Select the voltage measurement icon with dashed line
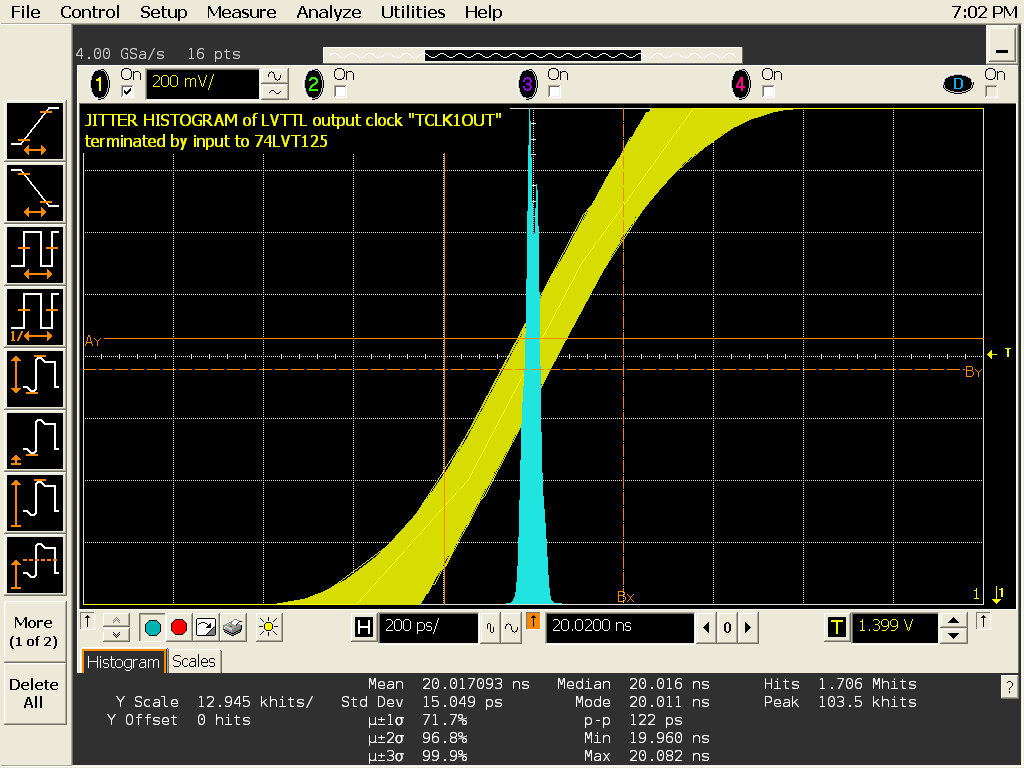The width and height of the screenshot is (1024, 768). click(x=35, y=566)
